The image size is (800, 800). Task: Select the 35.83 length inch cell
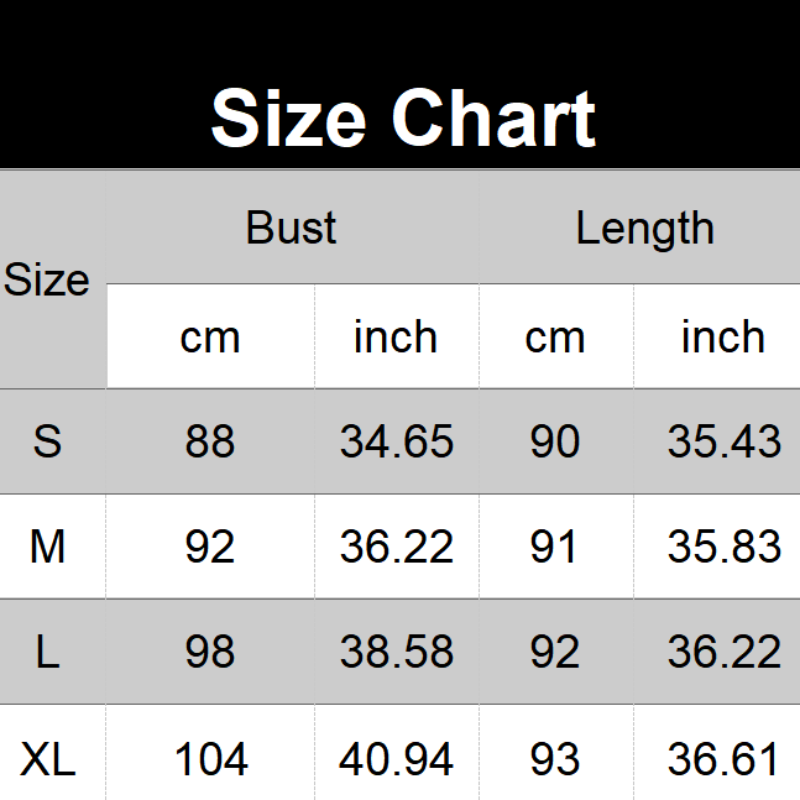click(724, 547)
